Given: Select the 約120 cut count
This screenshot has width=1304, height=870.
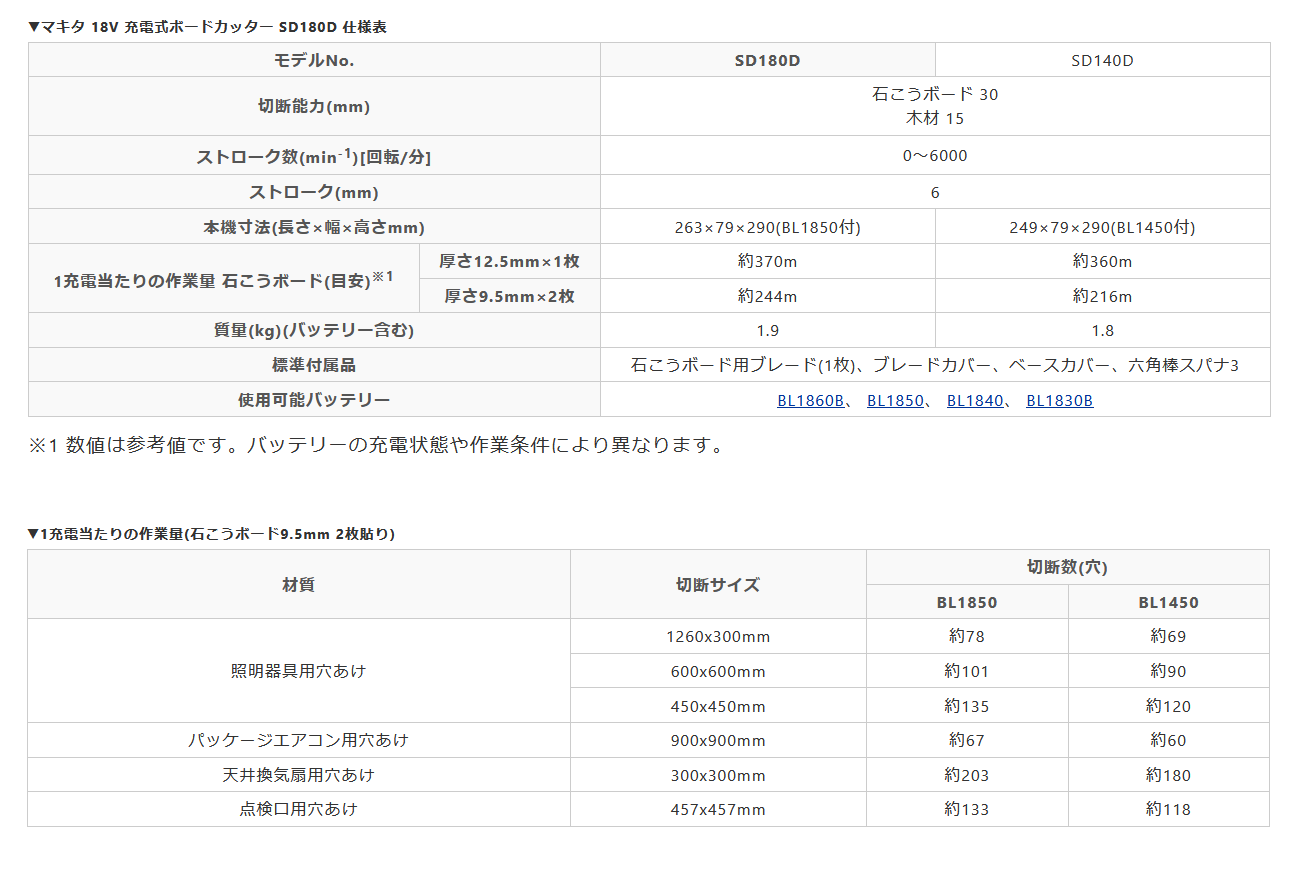Looking at the screenshot, I should coord(1168,706).
